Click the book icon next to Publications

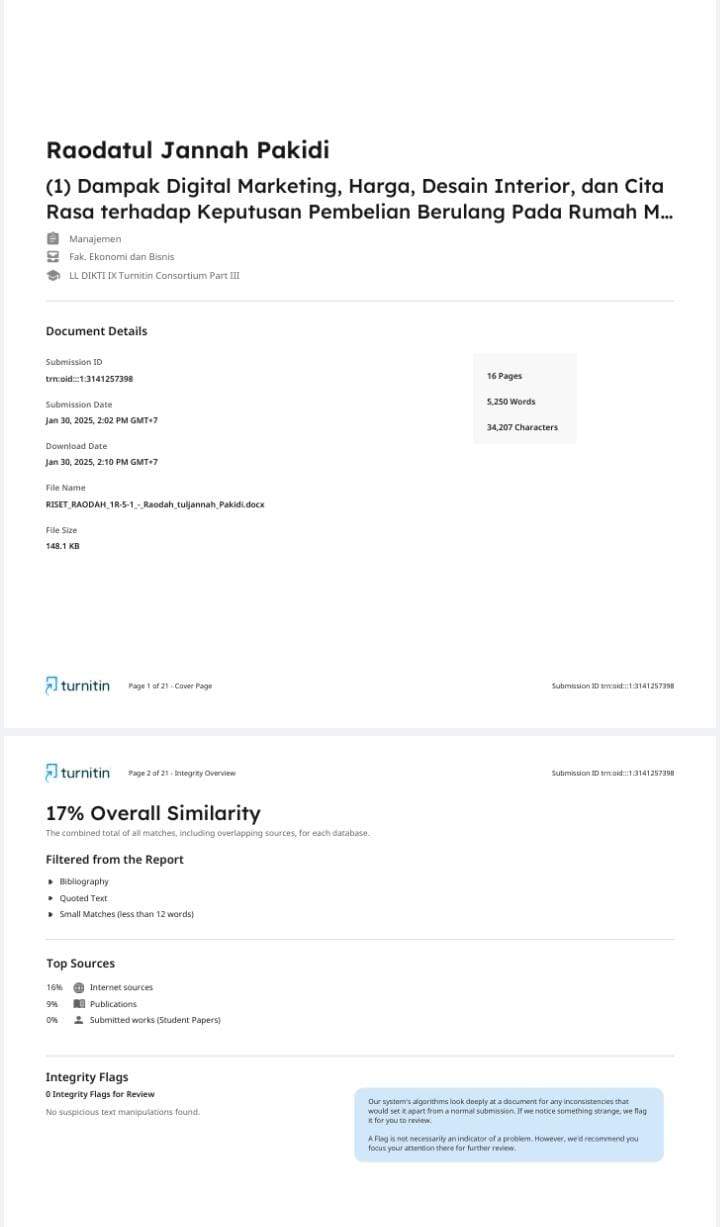(x=79, y=1004)
